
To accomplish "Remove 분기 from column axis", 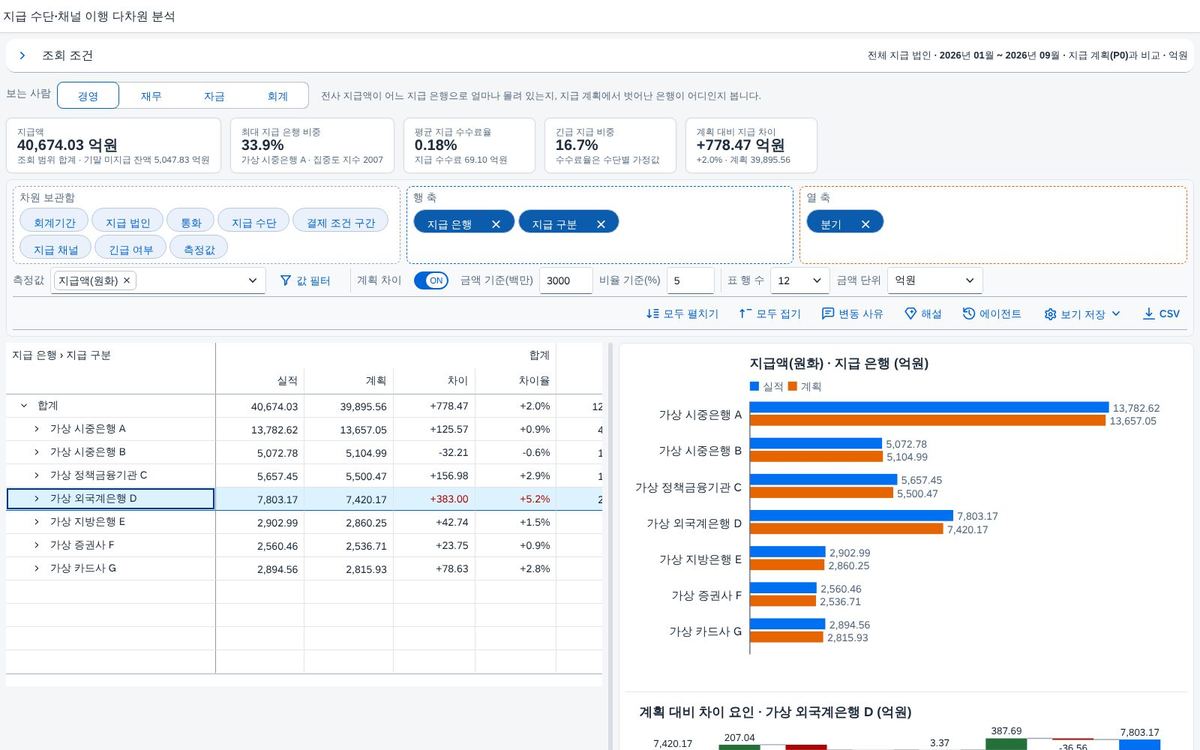I will (x=865, y=224).
